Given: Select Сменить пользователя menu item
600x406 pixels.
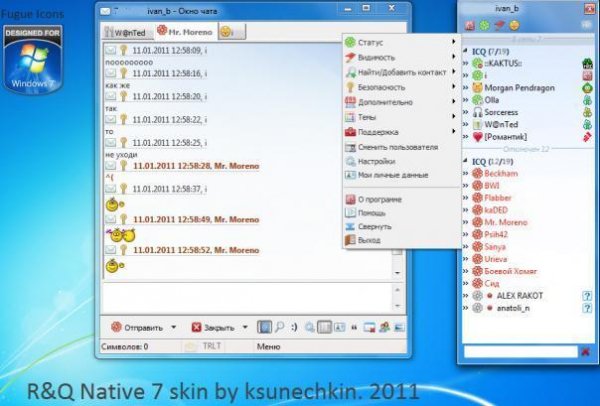Looking at the screenshot, I should point(401,147).
